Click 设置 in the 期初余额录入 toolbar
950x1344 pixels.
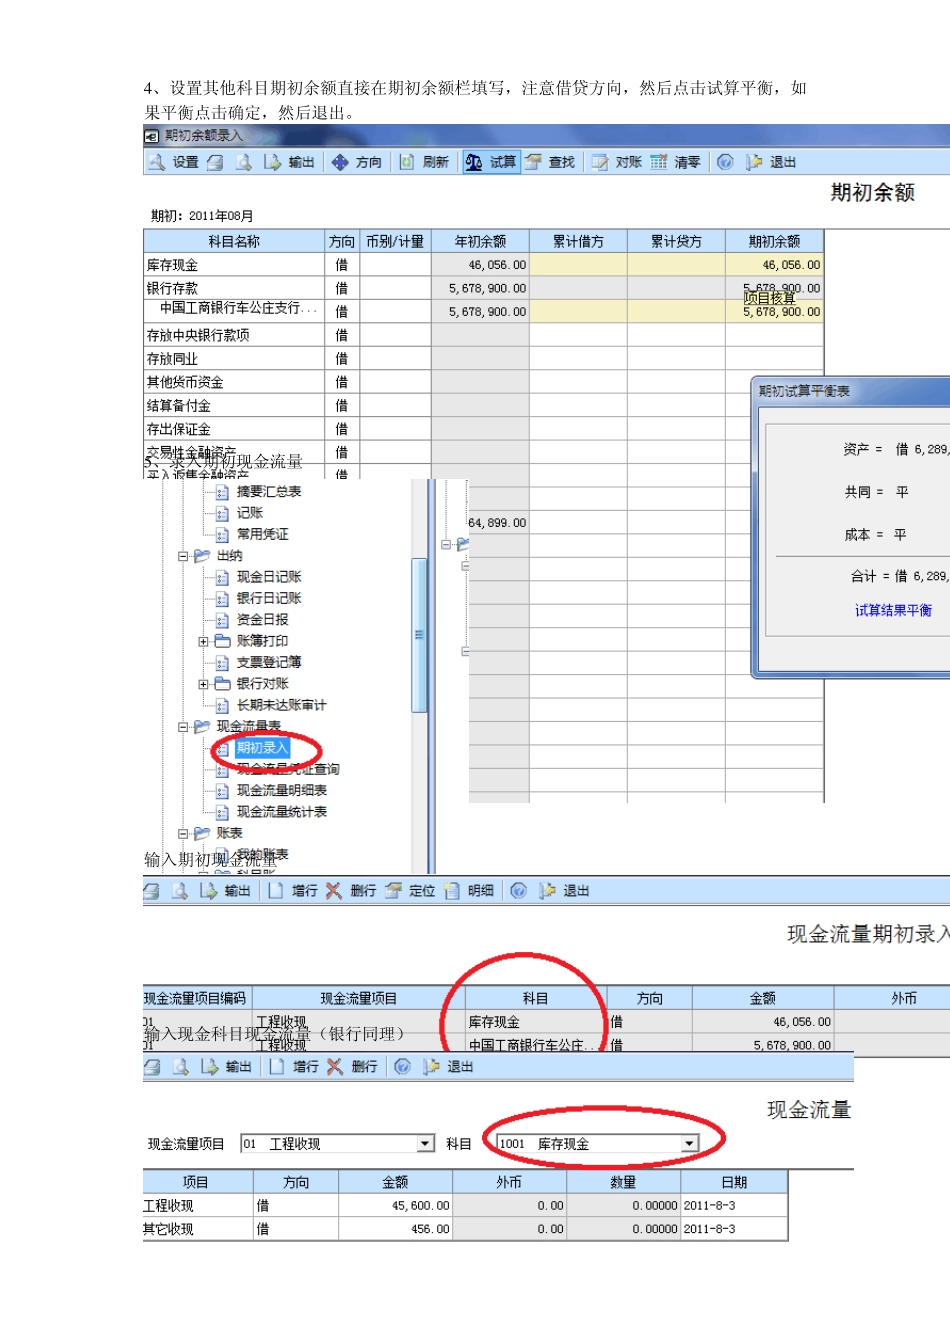point(174,162)
